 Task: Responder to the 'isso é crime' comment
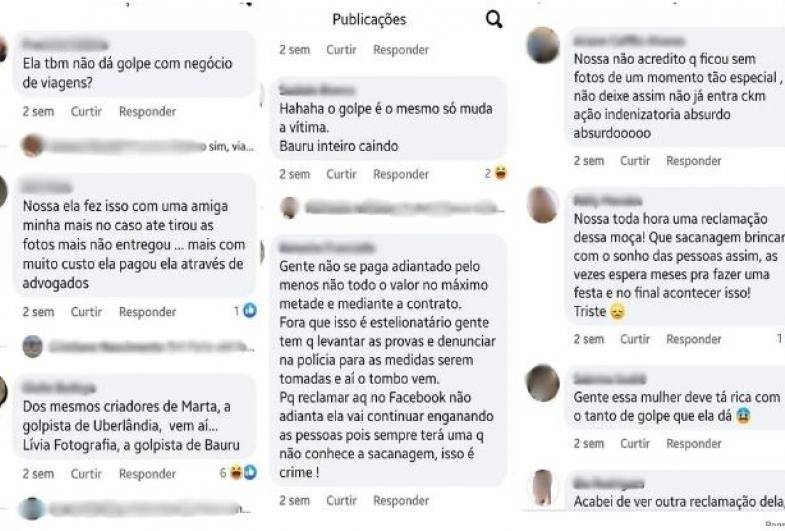pos(401,500)
